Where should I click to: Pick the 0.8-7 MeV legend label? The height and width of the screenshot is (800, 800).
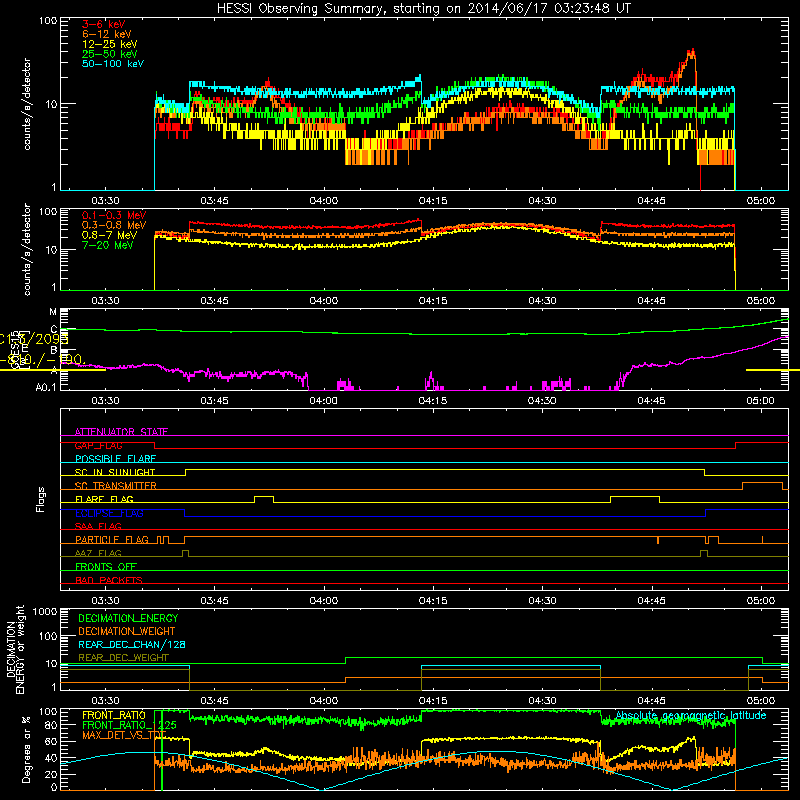pyautogui.click(x=109, y=235)
